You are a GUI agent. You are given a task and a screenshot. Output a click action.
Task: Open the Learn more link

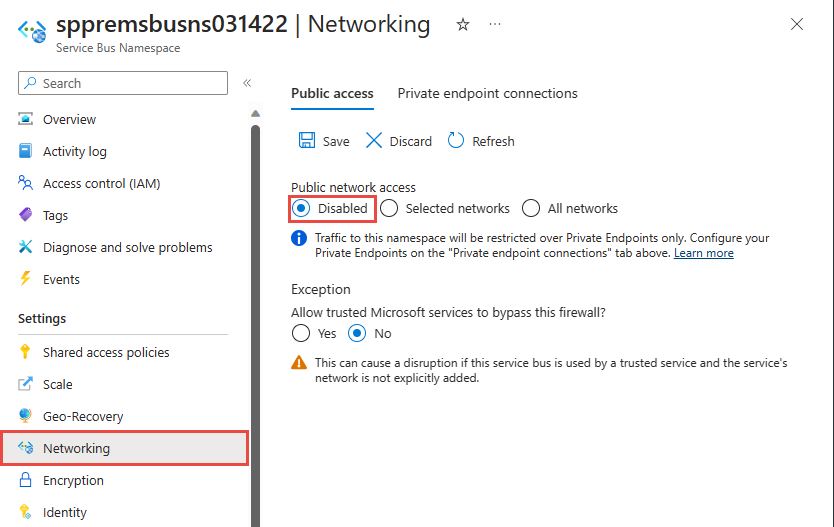click(704, 253)
